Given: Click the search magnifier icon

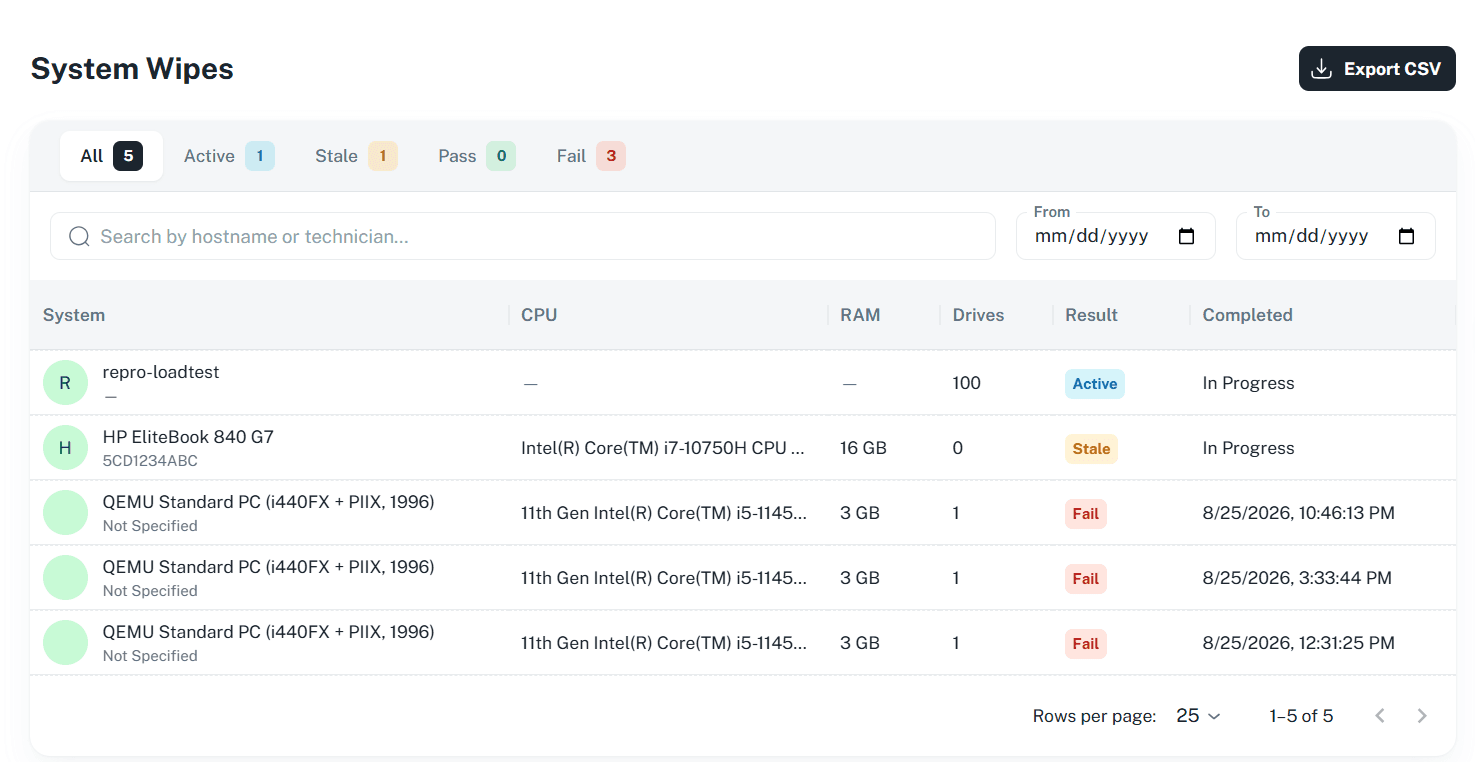Looking at the screenshot, I should coord(79,237).
